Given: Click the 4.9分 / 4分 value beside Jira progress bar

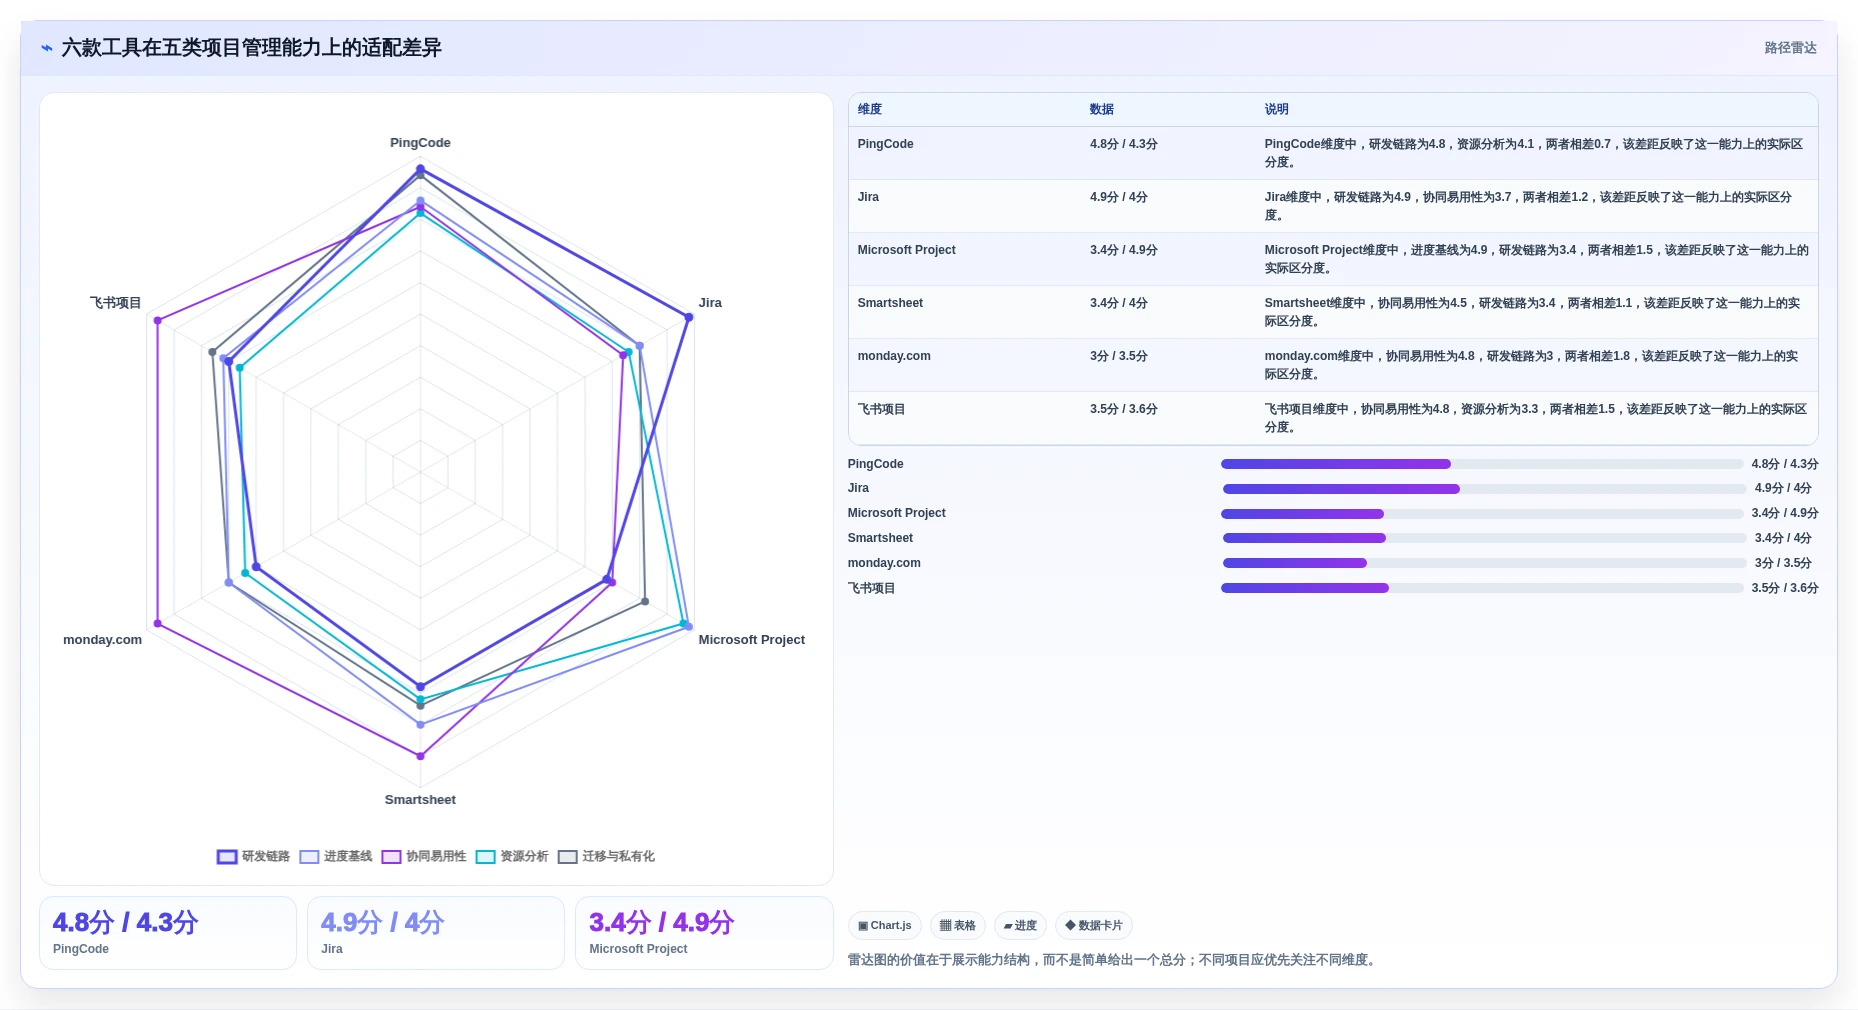Looking at the screenshot, I should click(x=1783, y=489).
